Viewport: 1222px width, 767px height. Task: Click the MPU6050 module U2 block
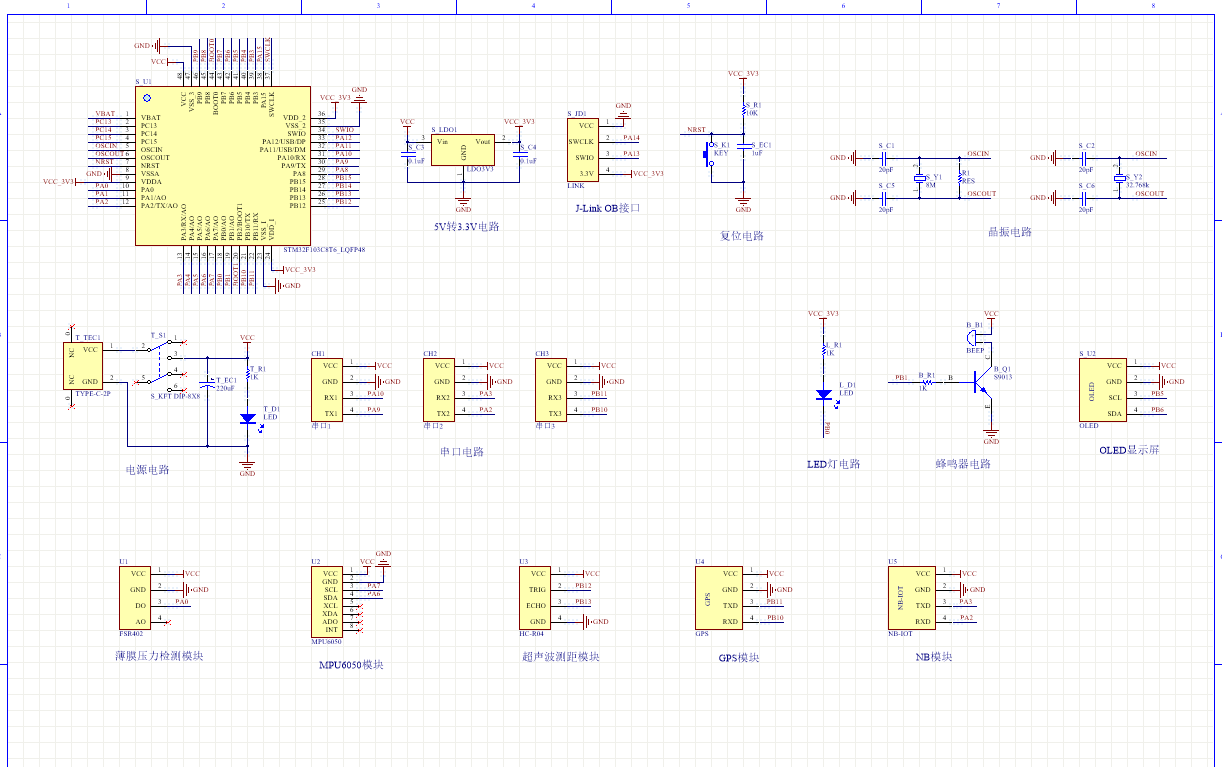(x=329, y=602)
